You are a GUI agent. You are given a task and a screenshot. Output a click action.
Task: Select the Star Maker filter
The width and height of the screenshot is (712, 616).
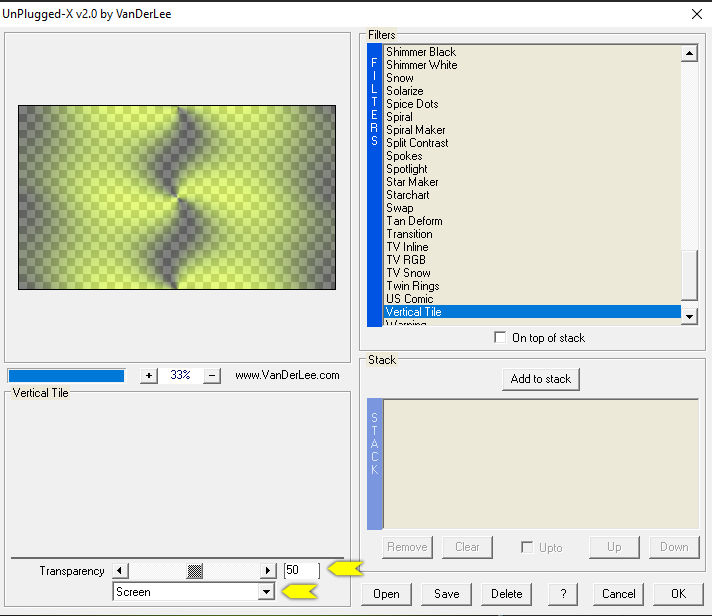412,182
